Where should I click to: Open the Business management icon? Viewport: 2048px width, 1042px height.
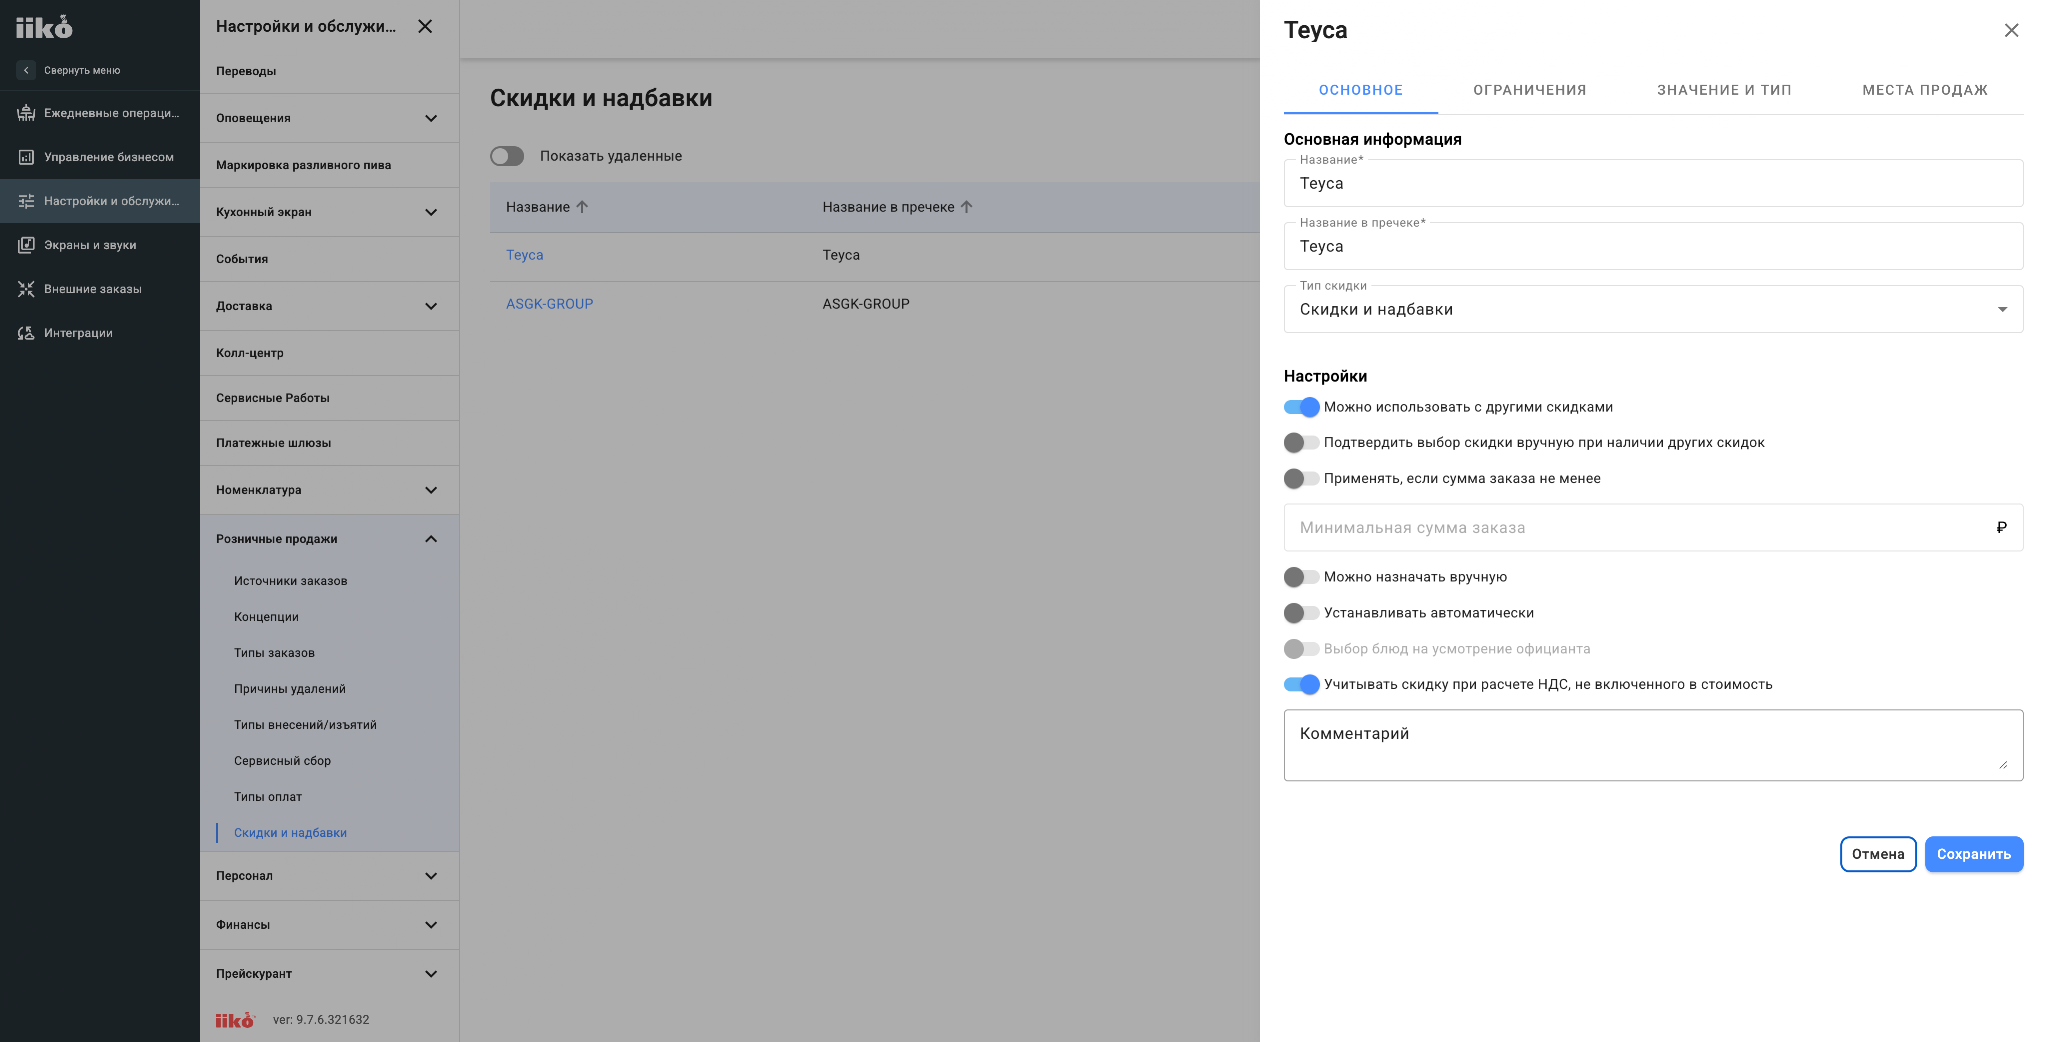[x=26, y=157]
